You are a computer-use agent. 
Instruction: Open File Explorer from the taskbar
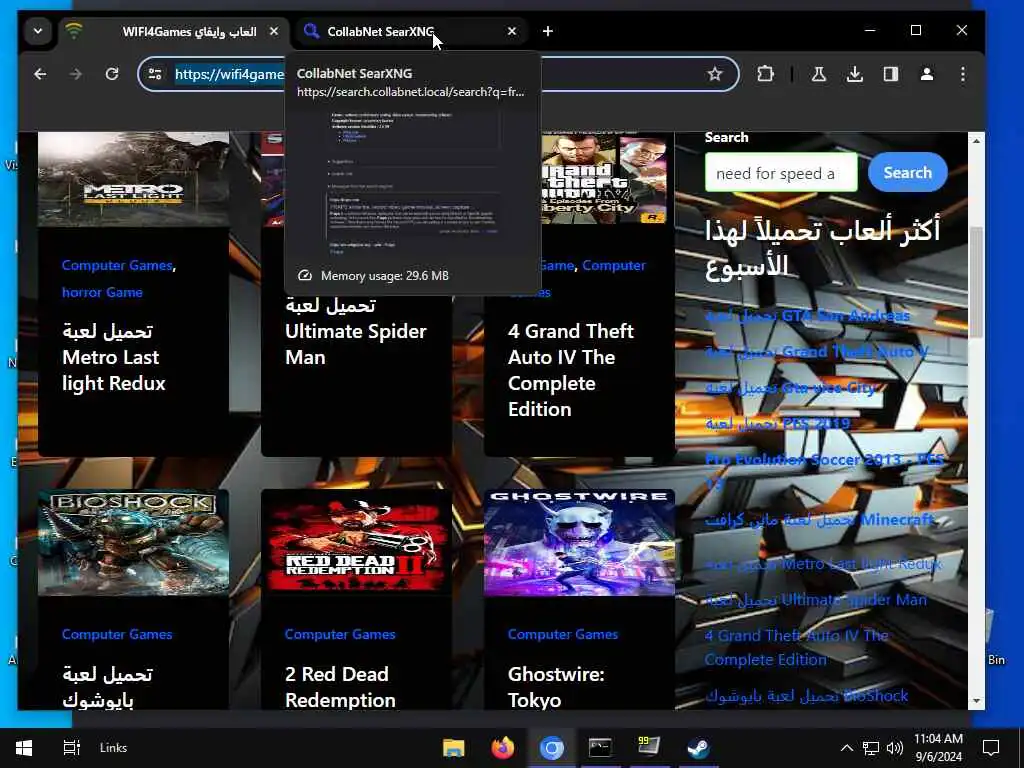point(453,748)
